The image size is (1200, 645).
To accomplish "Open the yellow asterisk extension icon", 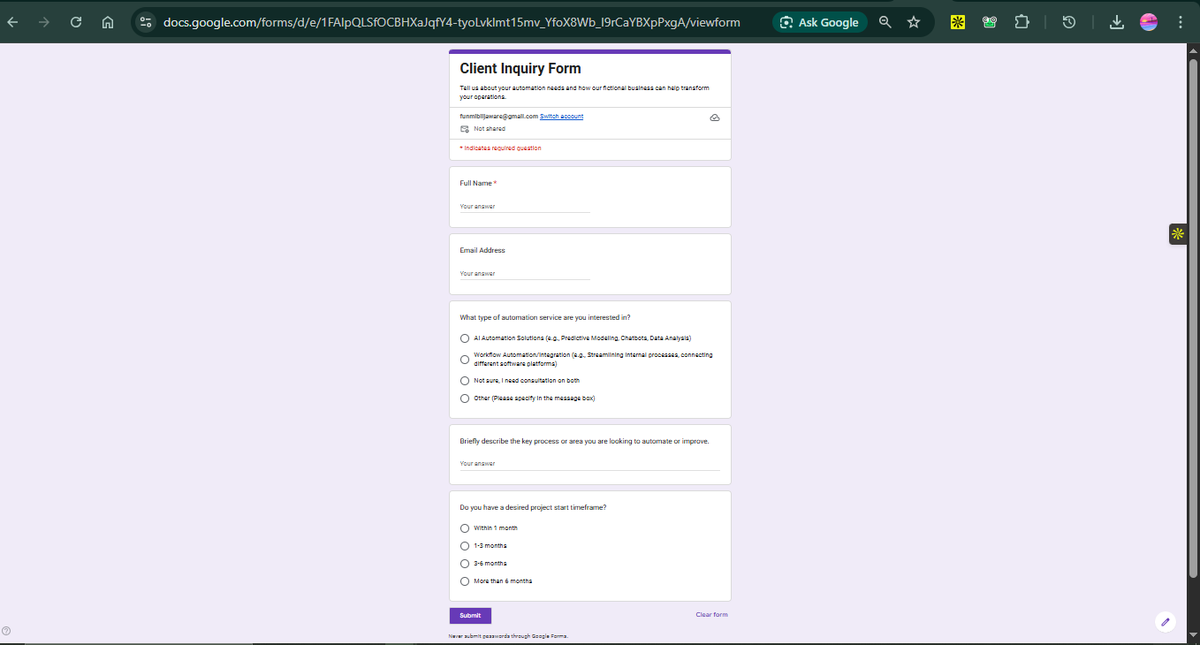I will tap(957, 22).
